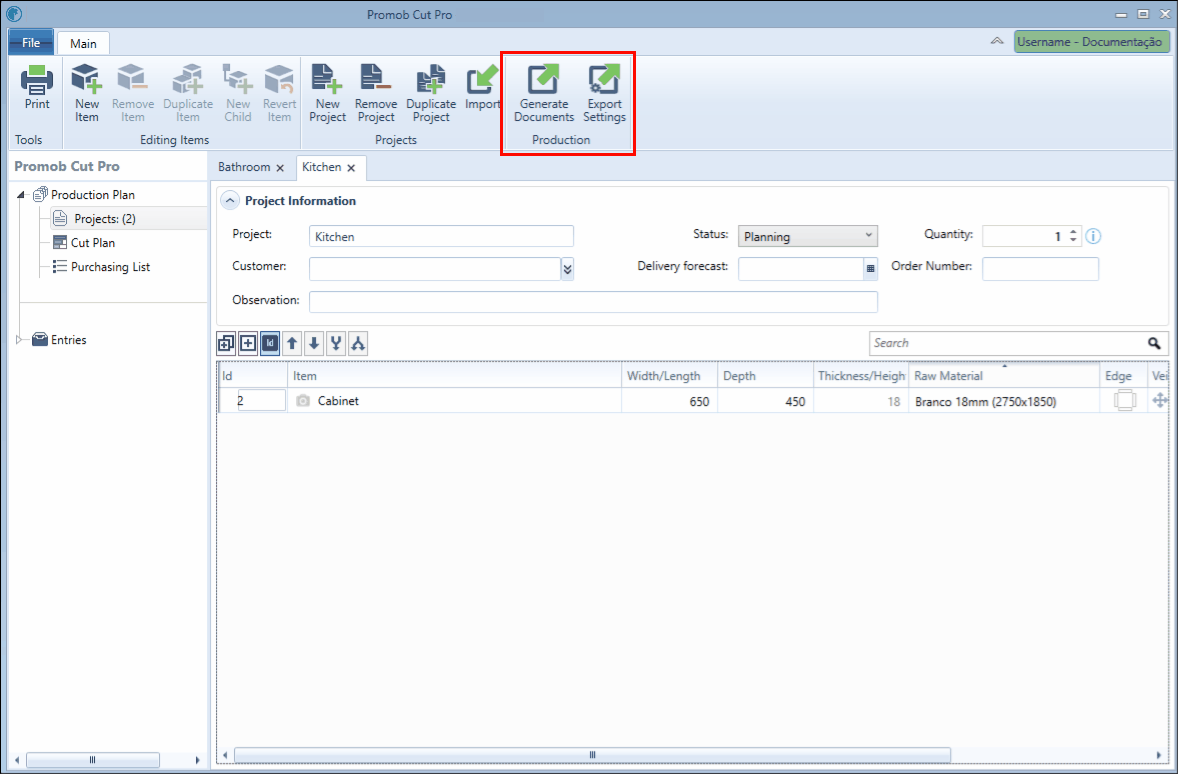The width and height of the screenshot is (1178, 774).
Task: Click the up arrow icon above the grid
Action: [292, 343]
